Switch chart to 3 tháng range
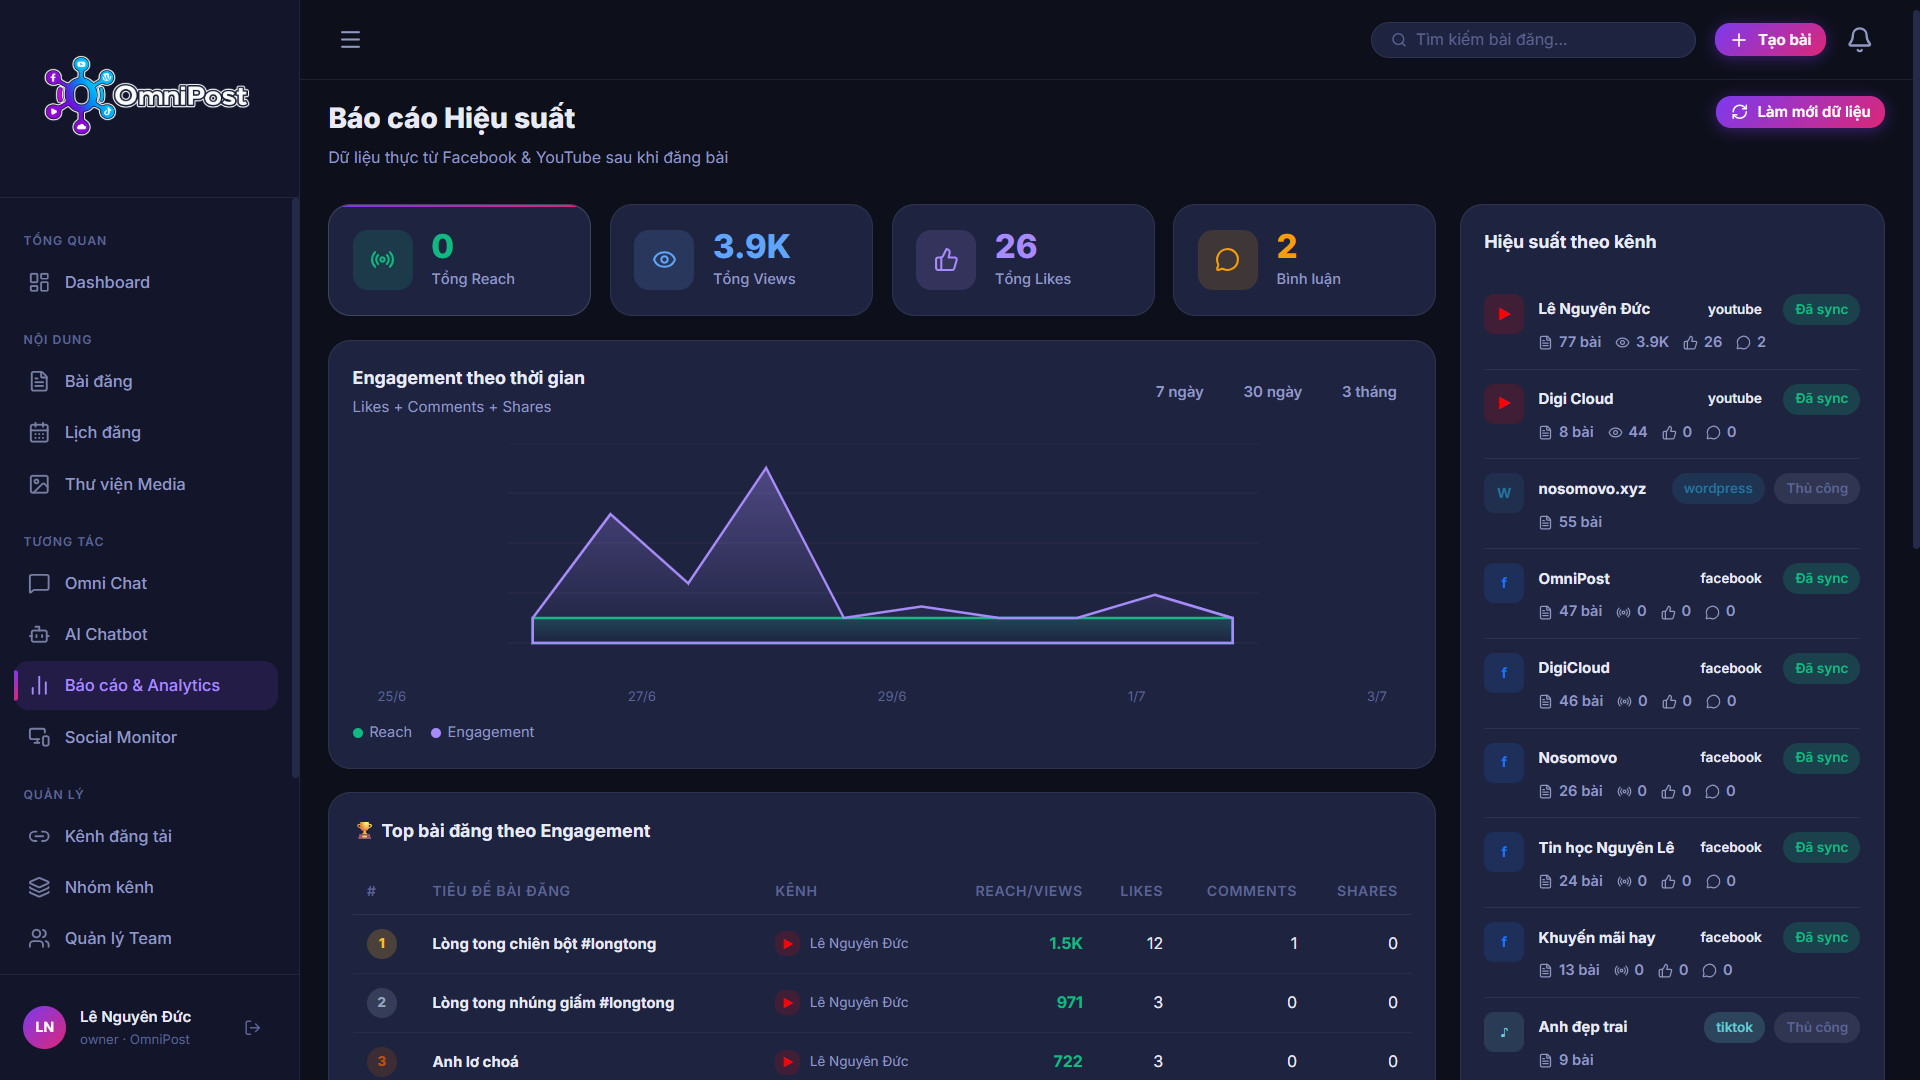 [x=1369, y=392]
